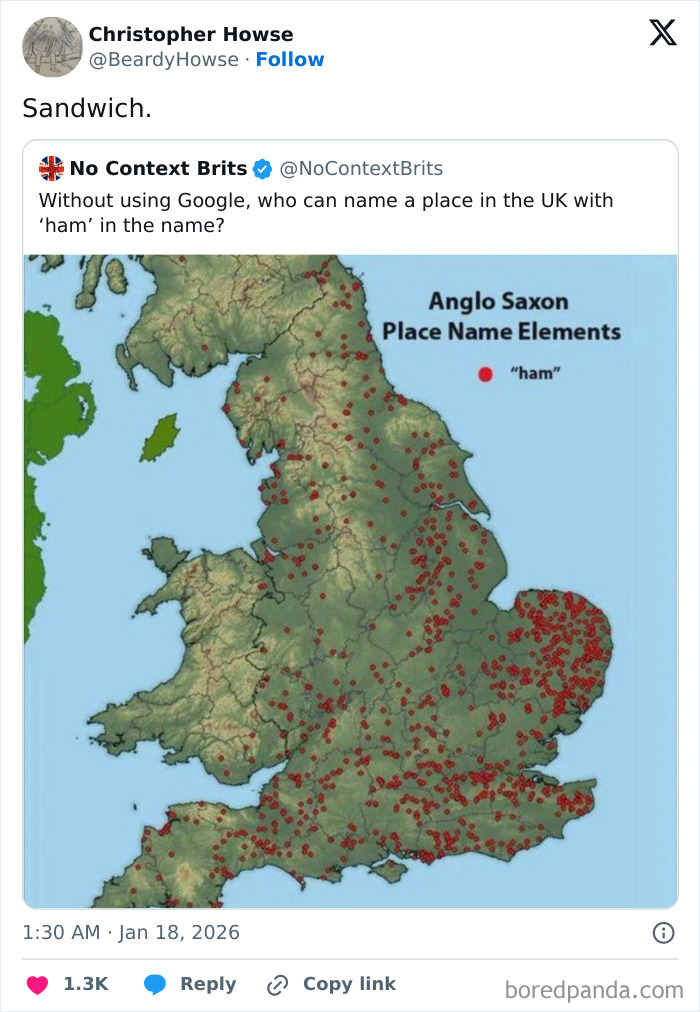Viewport: 700px width, 1012px height.
Task: Visit the boredpanda.com watermark link
Action: 596,984
